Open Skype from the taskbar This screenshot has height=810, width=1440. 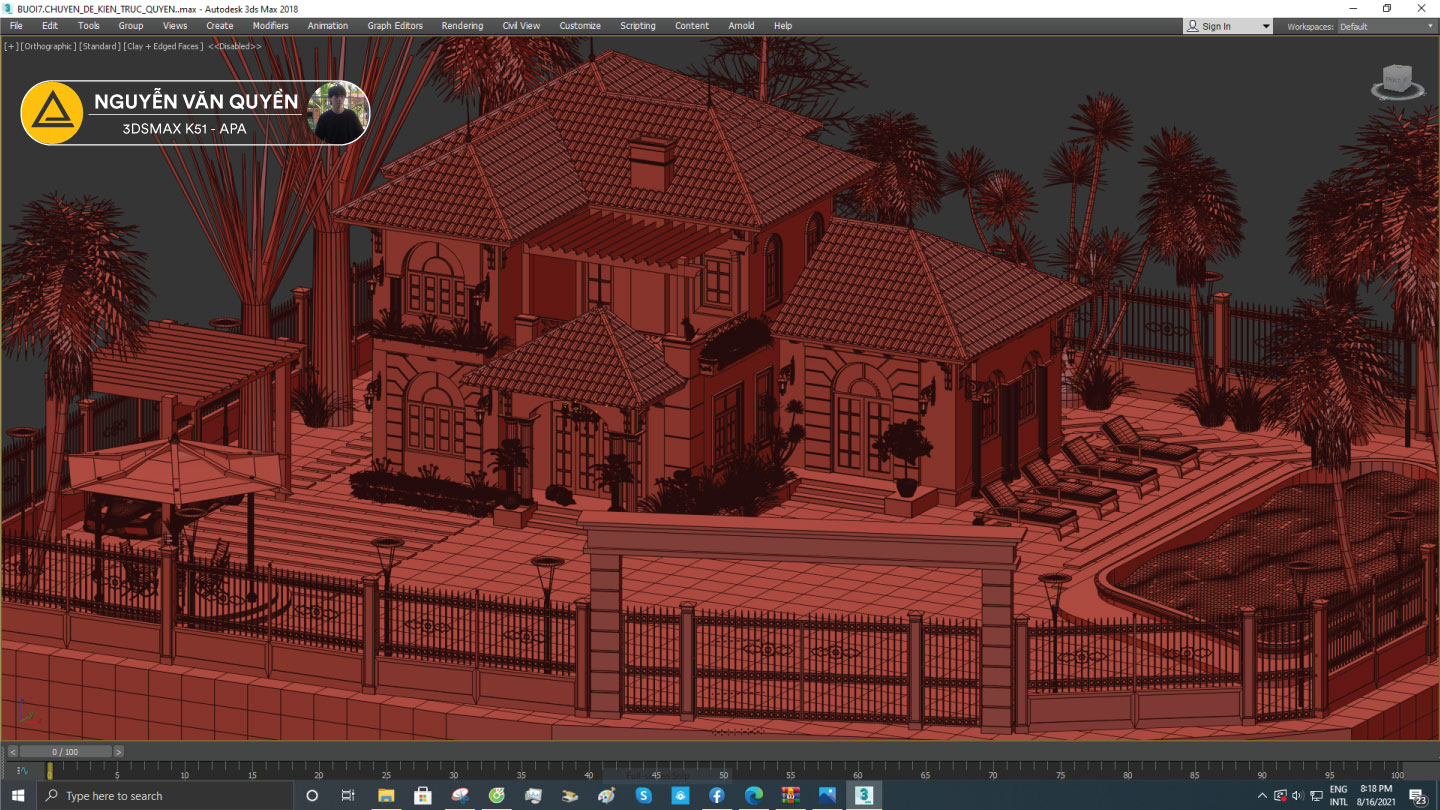coord(643,795)
